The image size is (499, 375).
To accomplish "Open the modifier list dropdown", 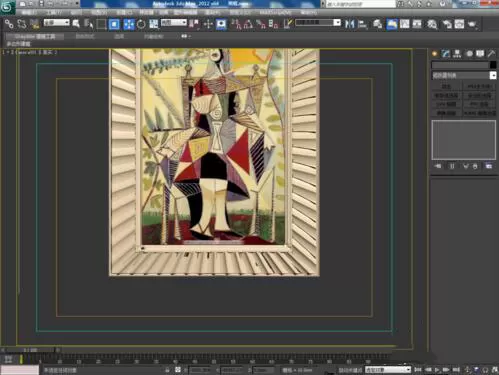I will point(464,76).
